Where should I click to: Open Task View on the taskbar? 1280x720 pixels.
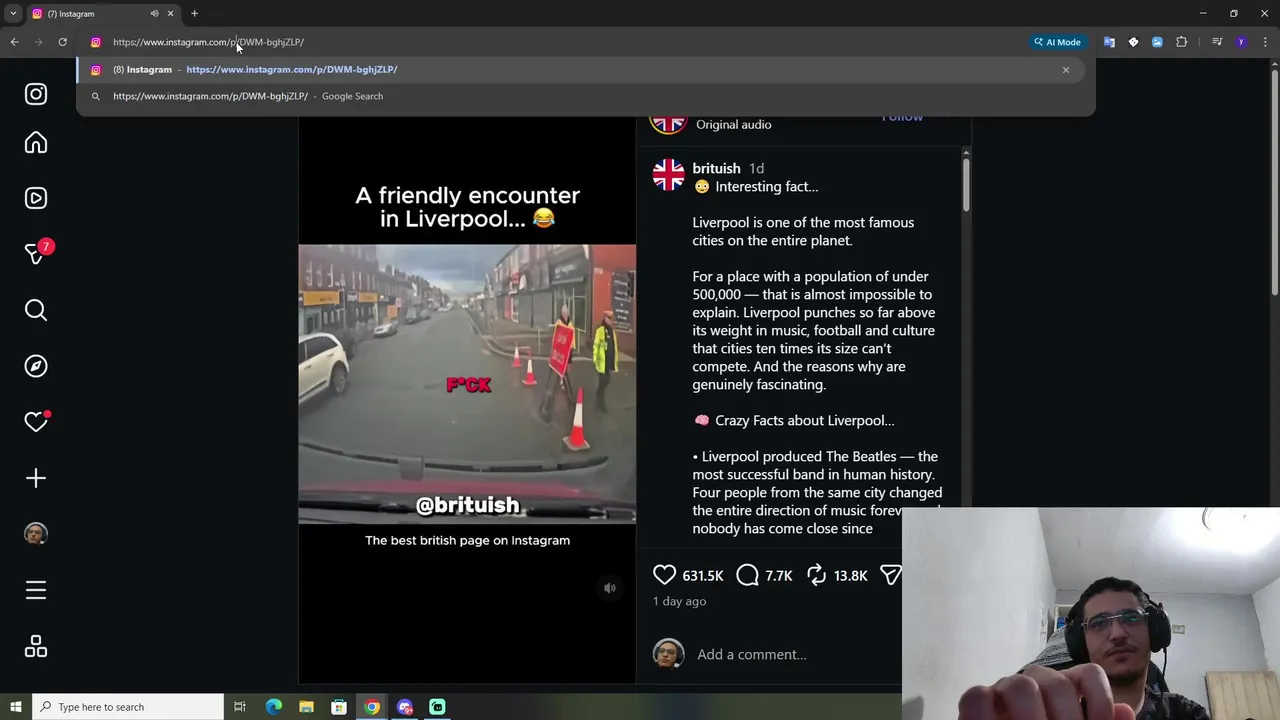pos(240,707)
